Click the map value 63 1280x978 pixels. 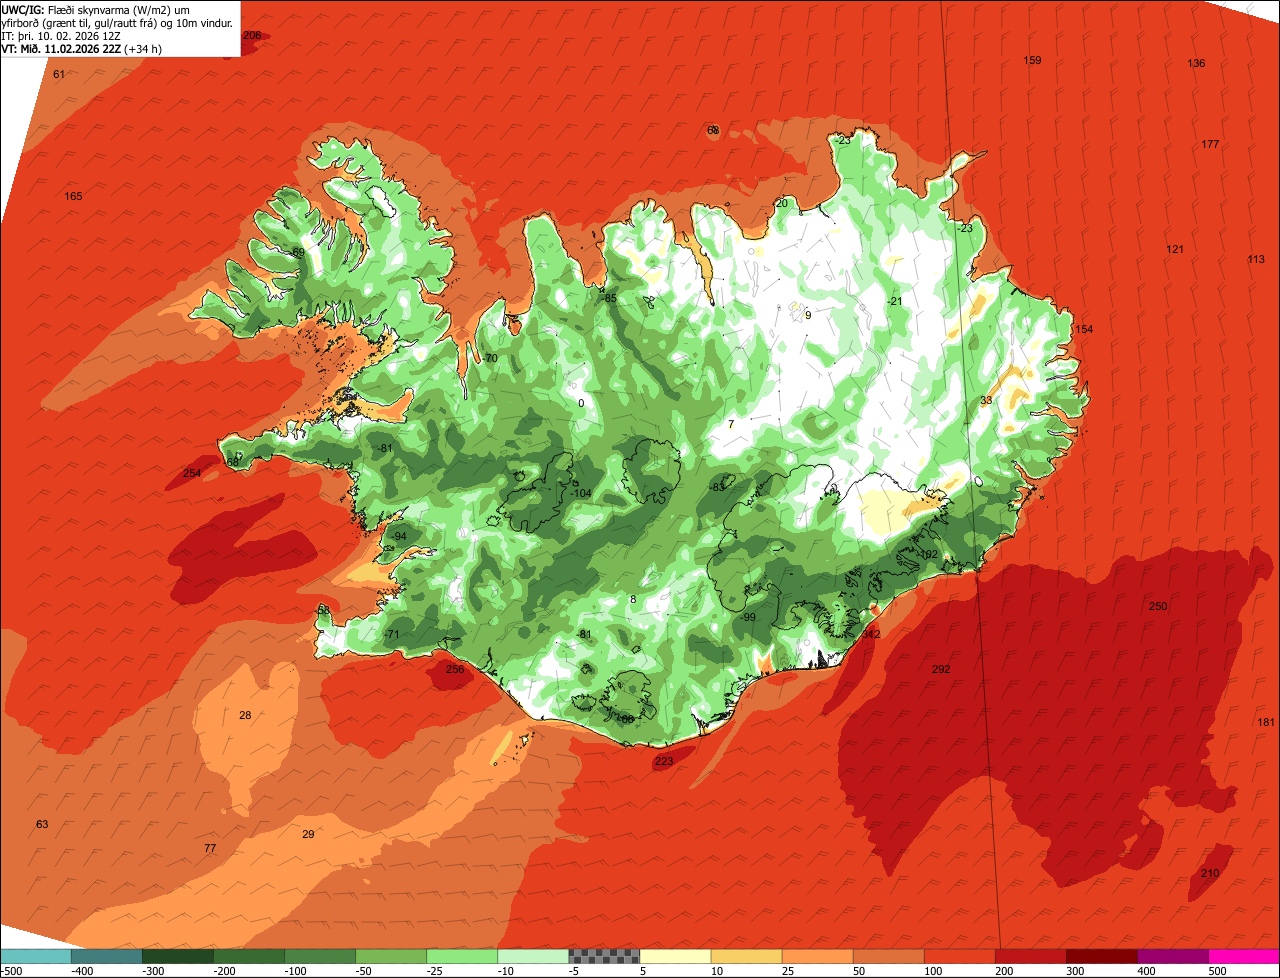pyautogui.click(x=42, y=824)
